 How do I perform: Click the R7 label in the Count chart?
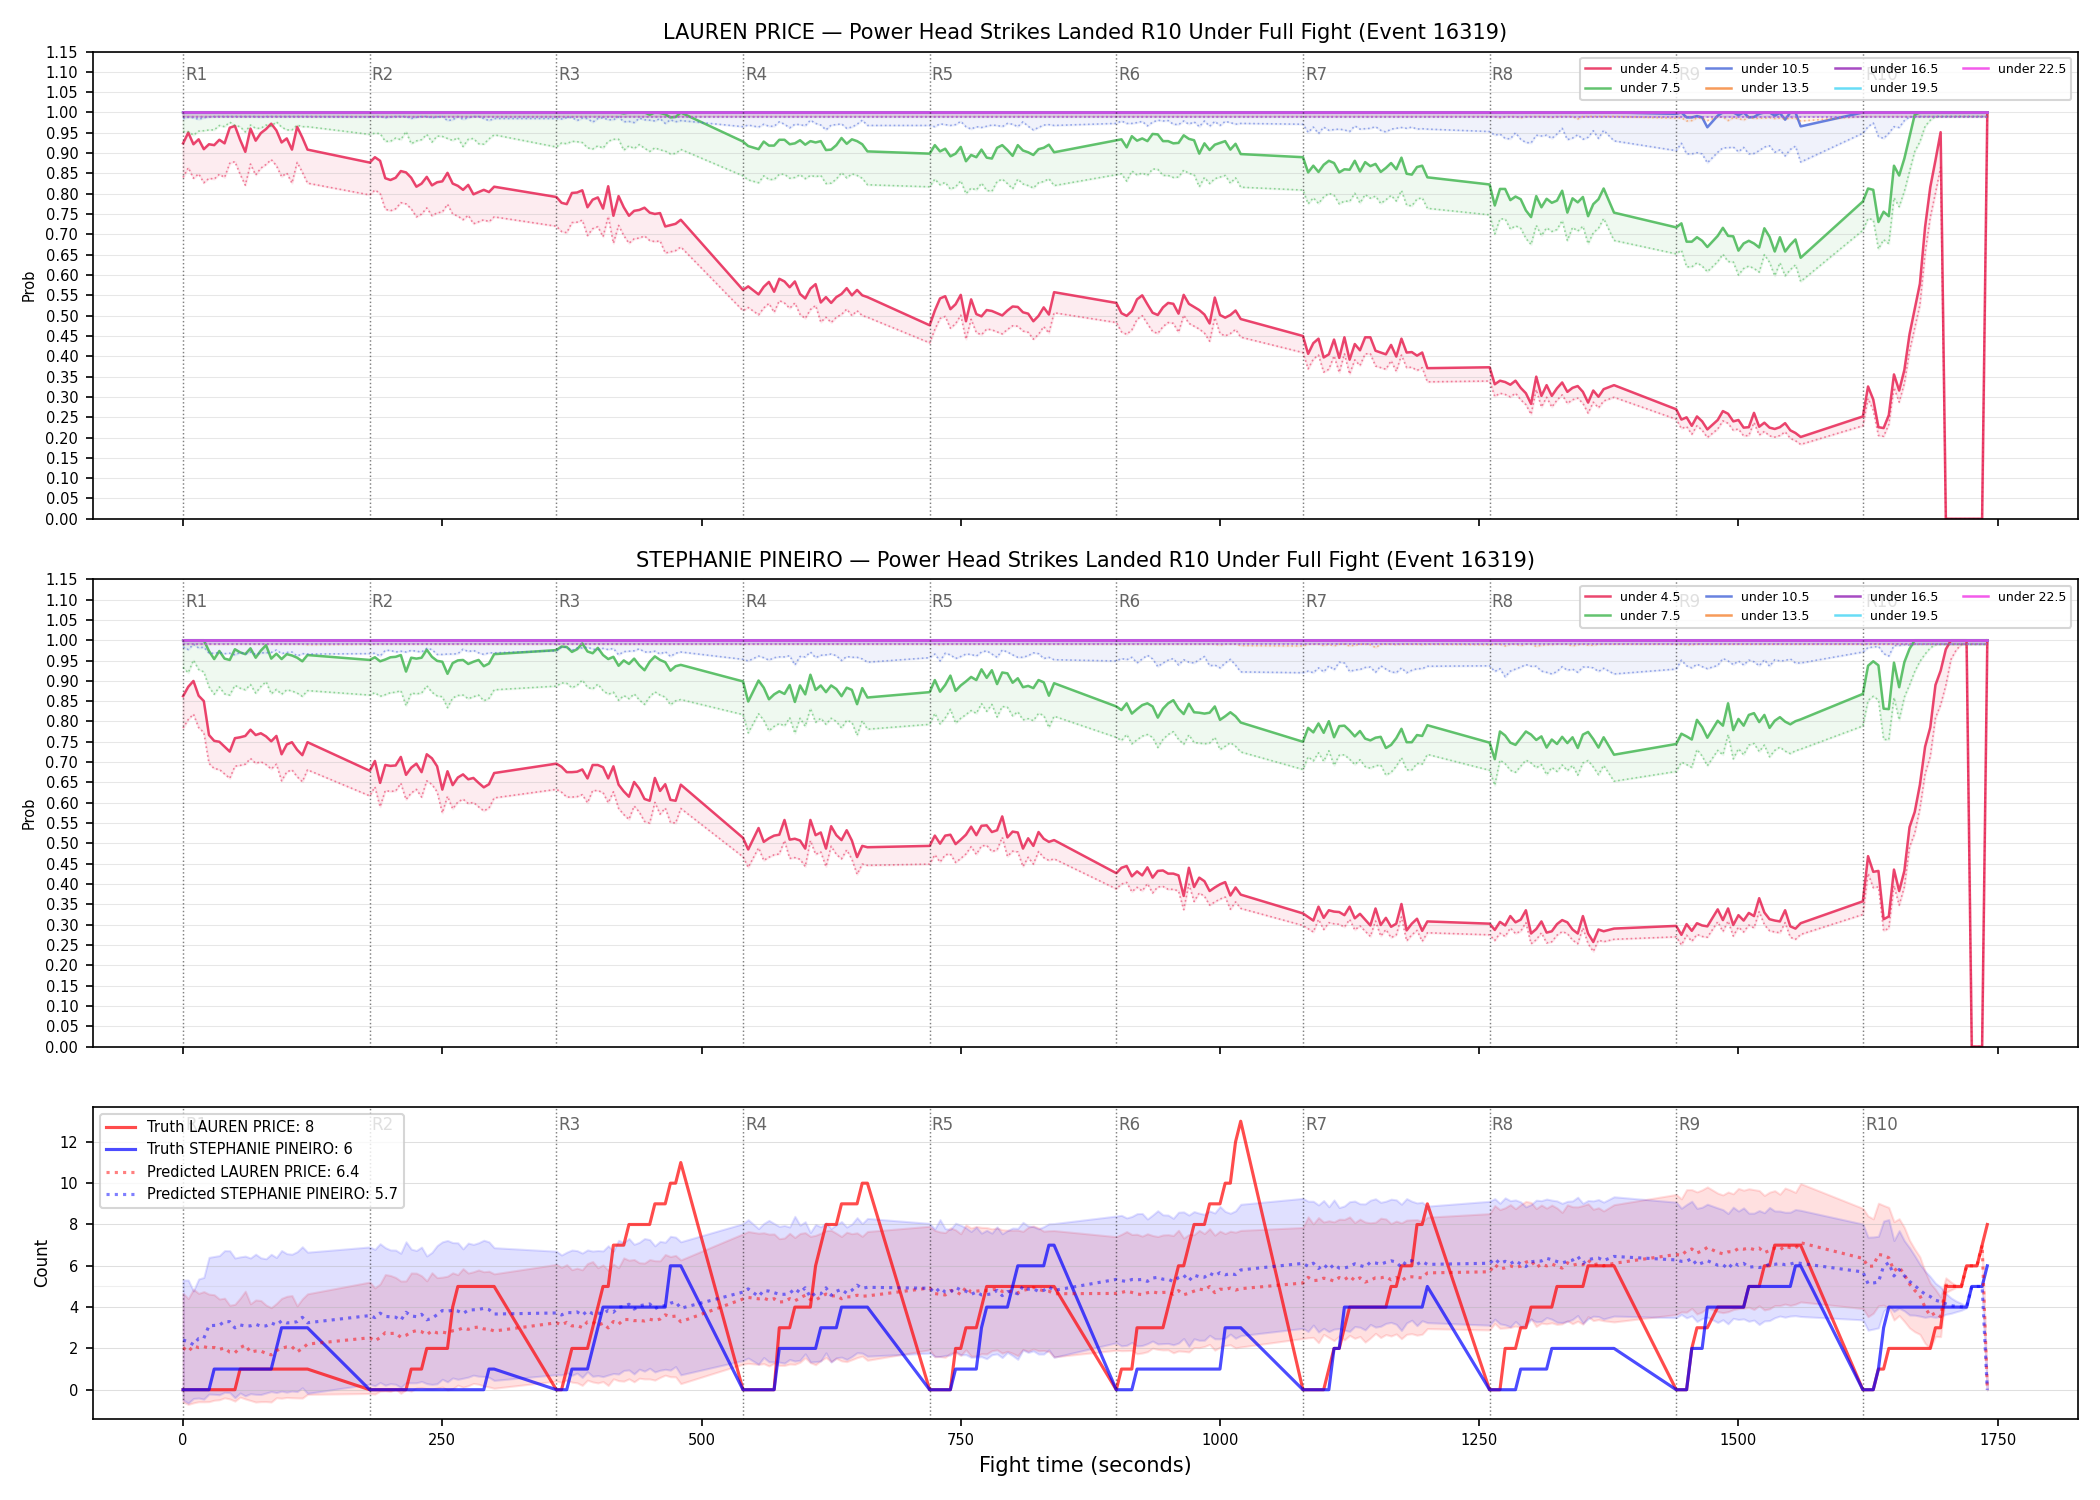(1316, 1124)
